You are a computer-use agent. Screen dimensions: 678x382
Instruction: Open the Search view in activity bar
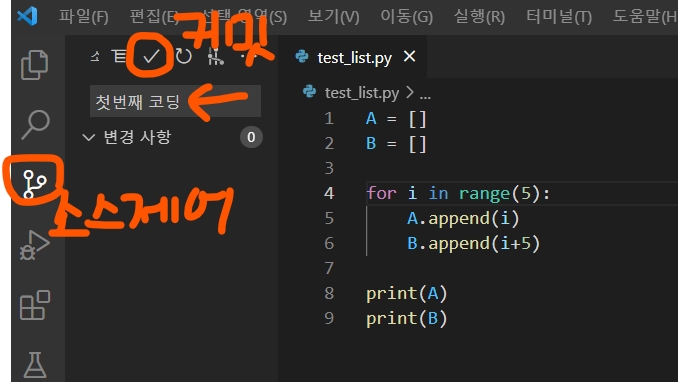[x=35, y=125]
